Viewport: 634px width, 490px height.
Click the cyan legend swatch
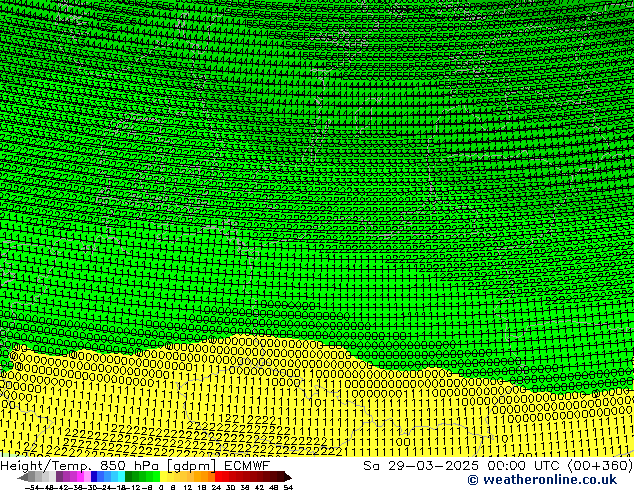click(x=121, y=477)
